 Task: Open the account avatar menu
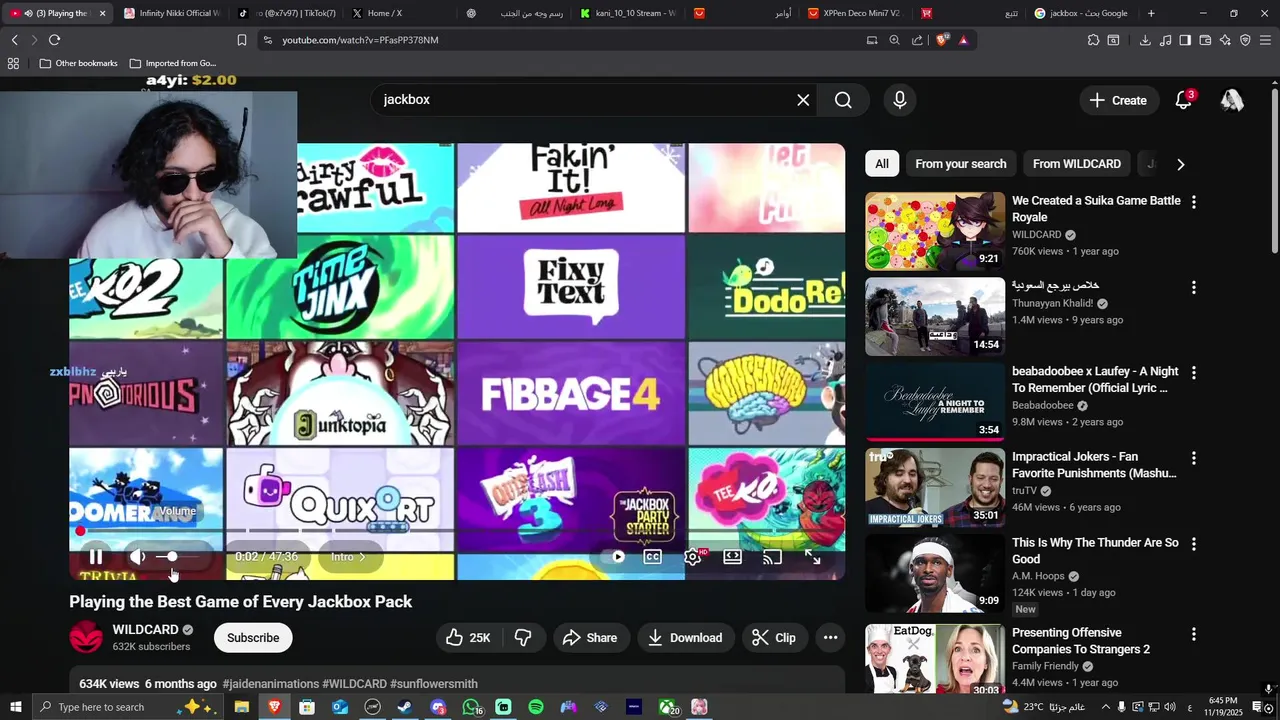coord(1232,100)
